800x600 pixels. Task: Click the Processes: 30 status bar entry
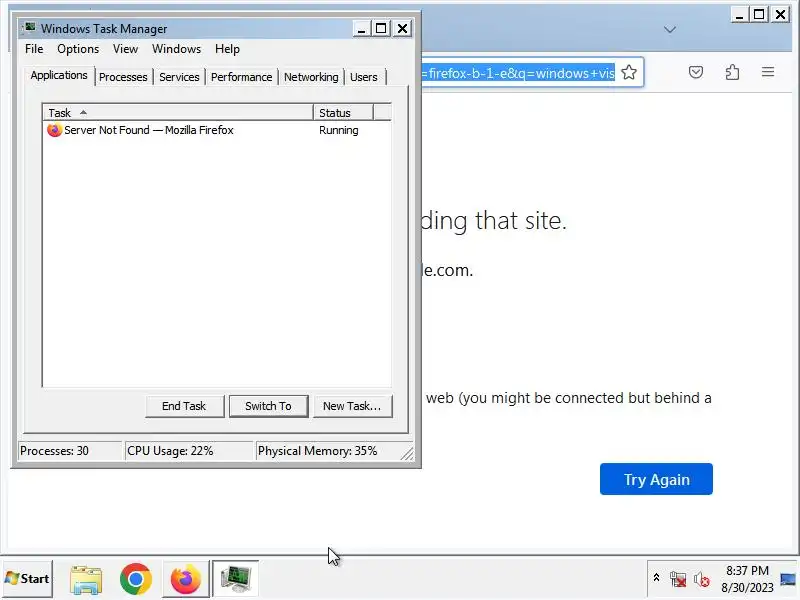click(70, 451)
